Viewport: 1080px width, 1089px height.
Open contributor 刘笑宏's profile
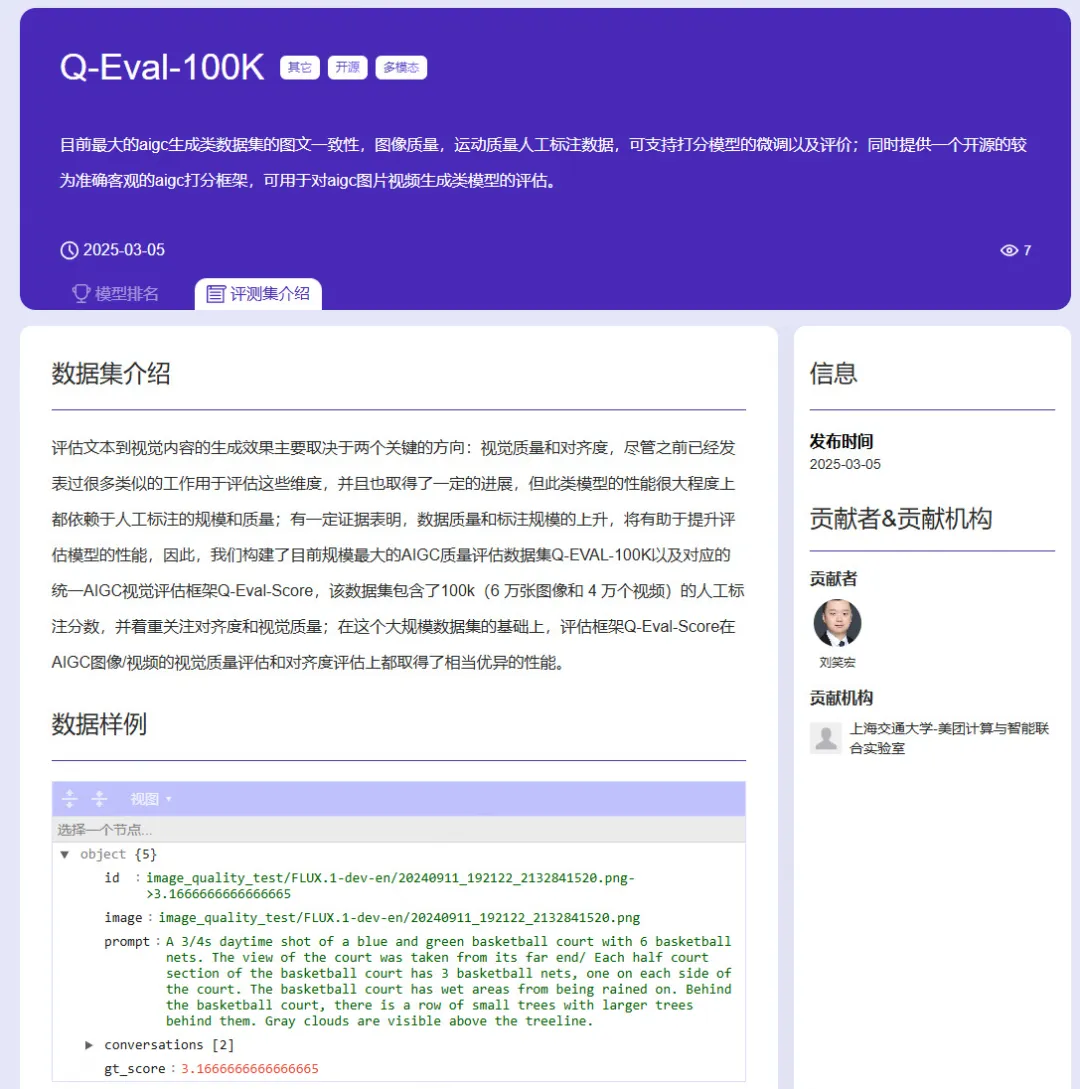[x=838, y=661]
